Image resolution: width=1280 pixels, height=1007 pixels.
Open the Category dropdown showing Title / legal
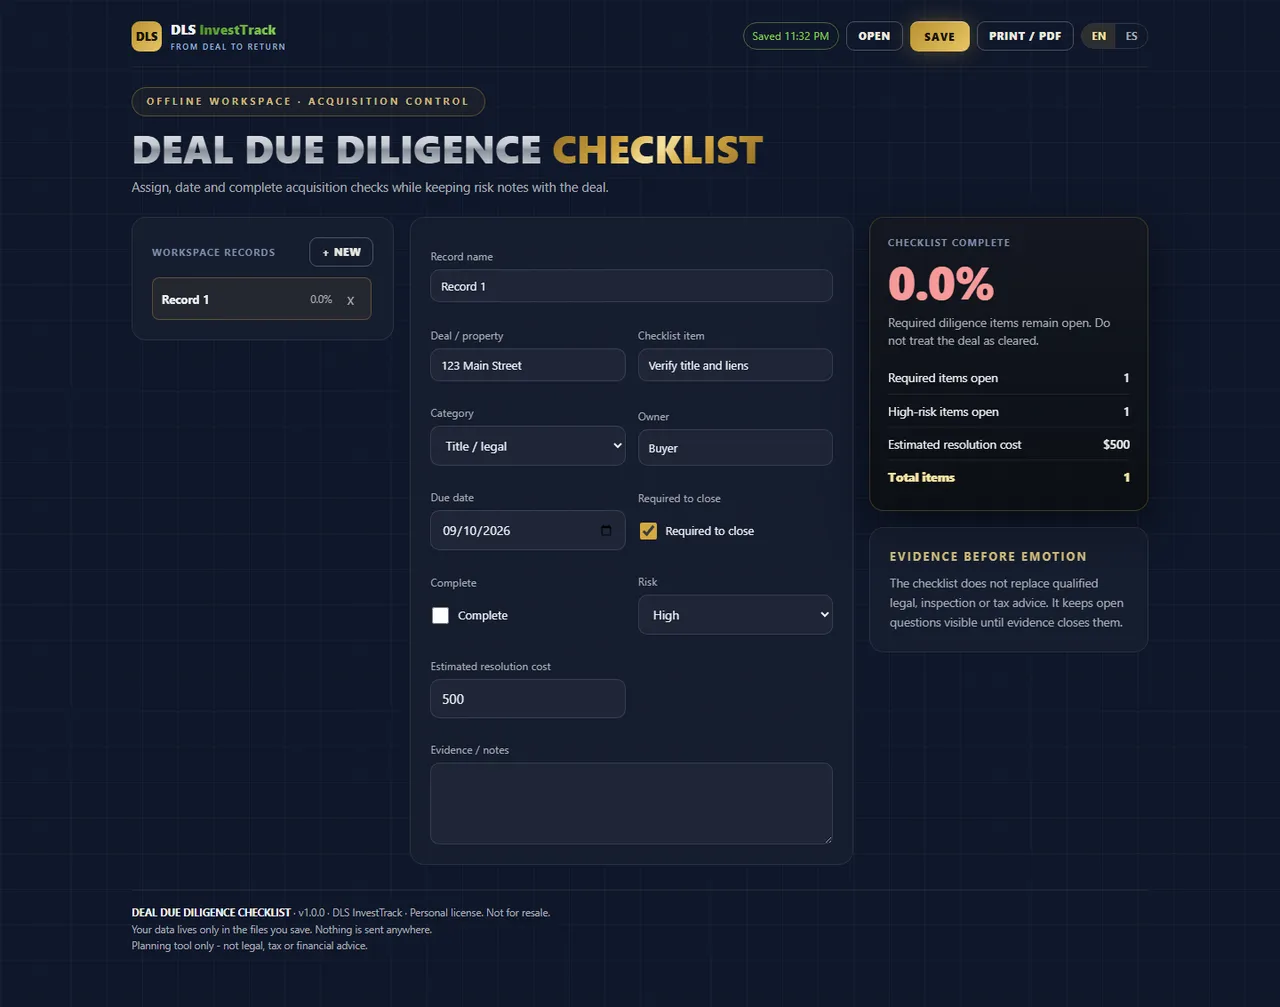tap(528, 446)
